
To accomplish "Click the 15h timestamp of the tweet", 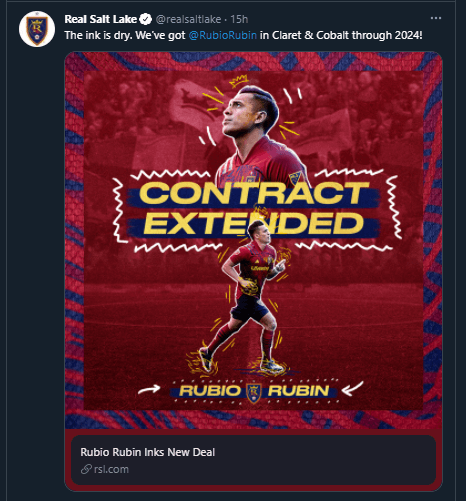I will 239,19.
